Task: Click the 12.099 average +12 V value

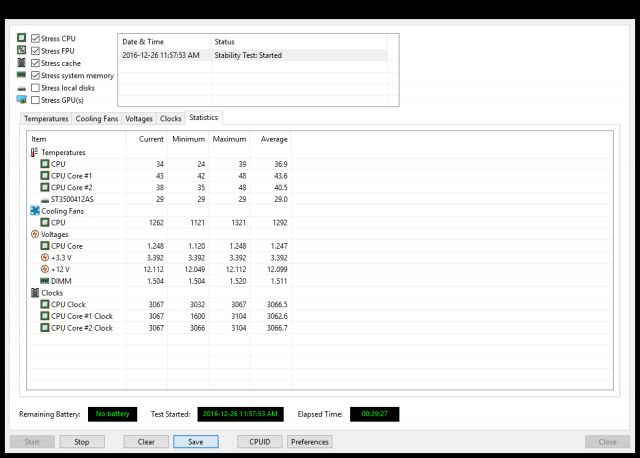Action: coord(277,269)
